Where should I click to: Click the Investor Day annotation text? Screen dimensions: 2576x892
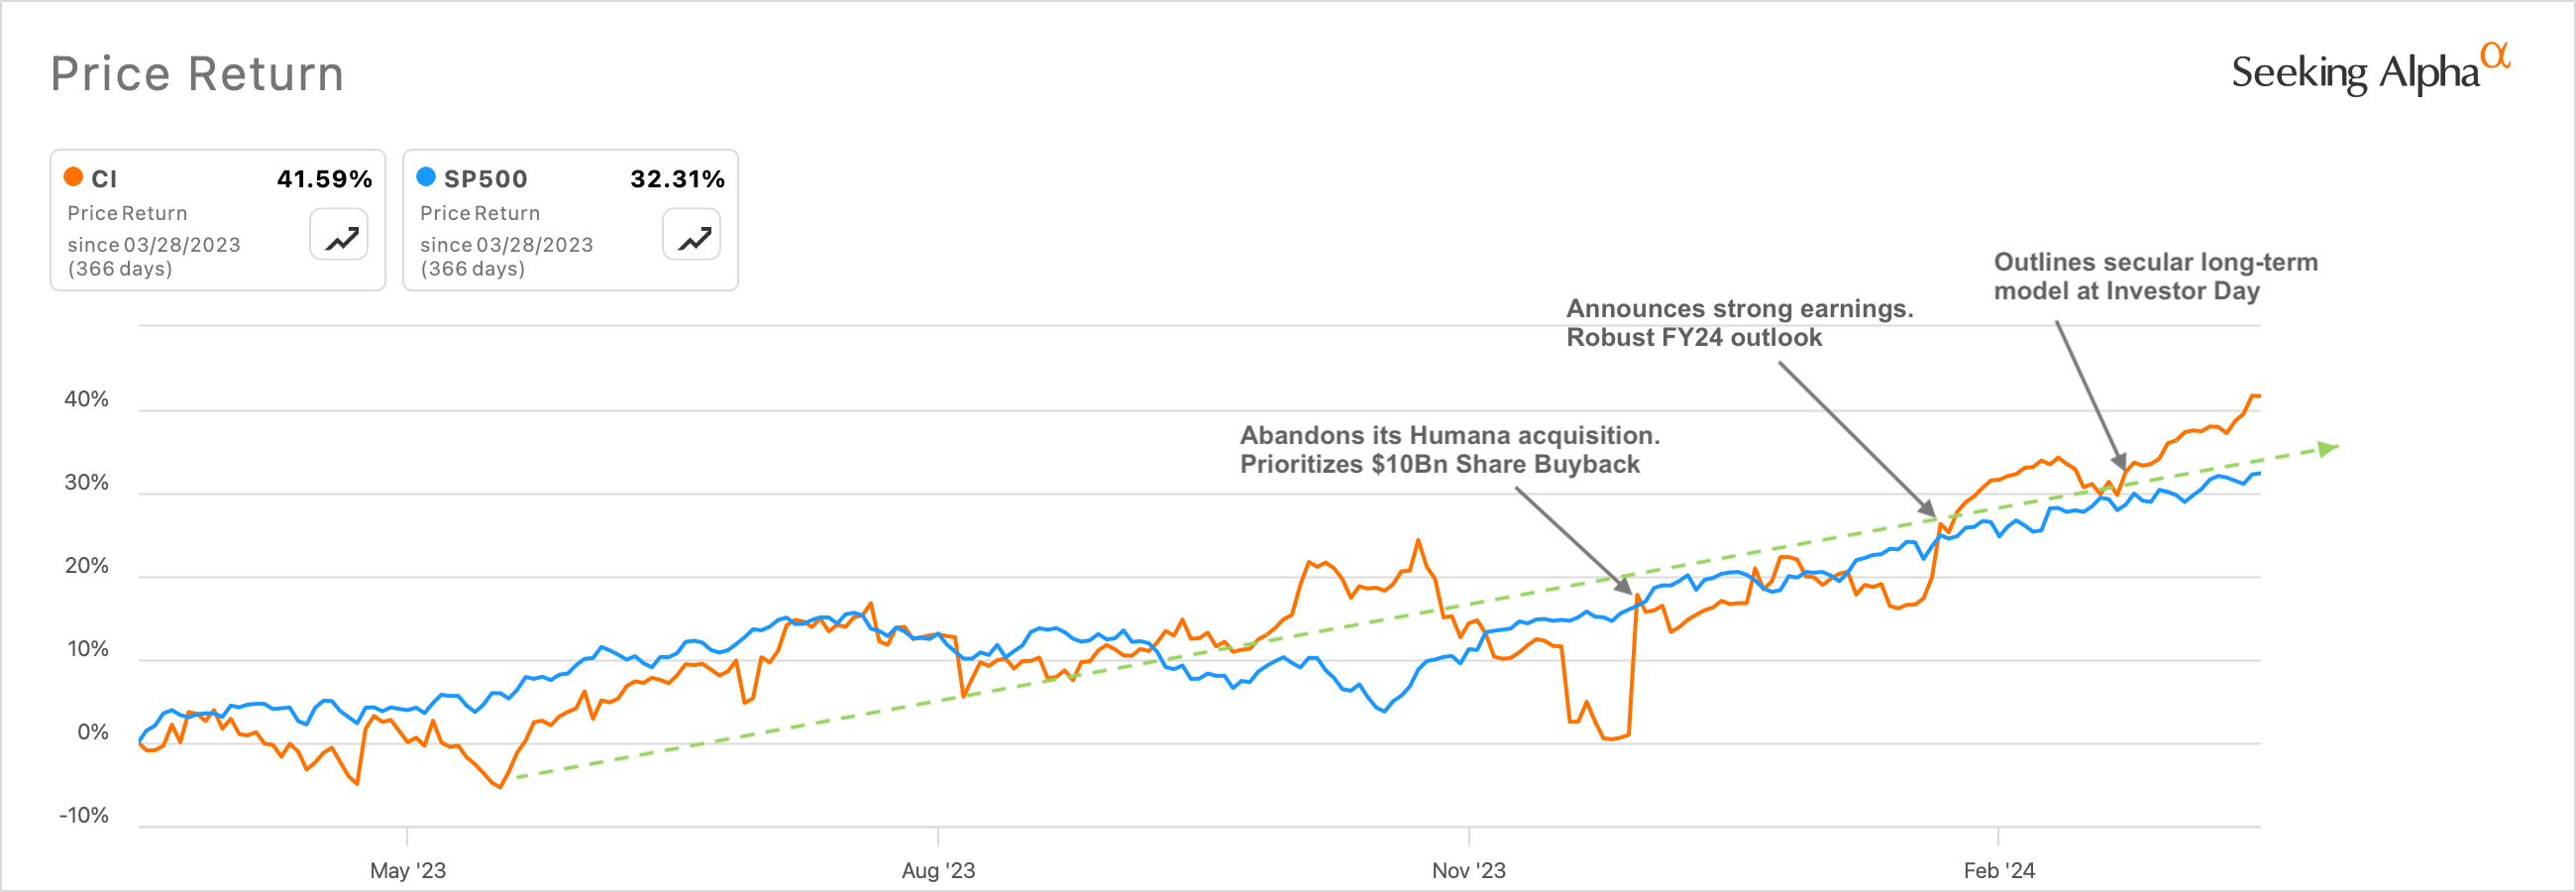[2155, 276]
